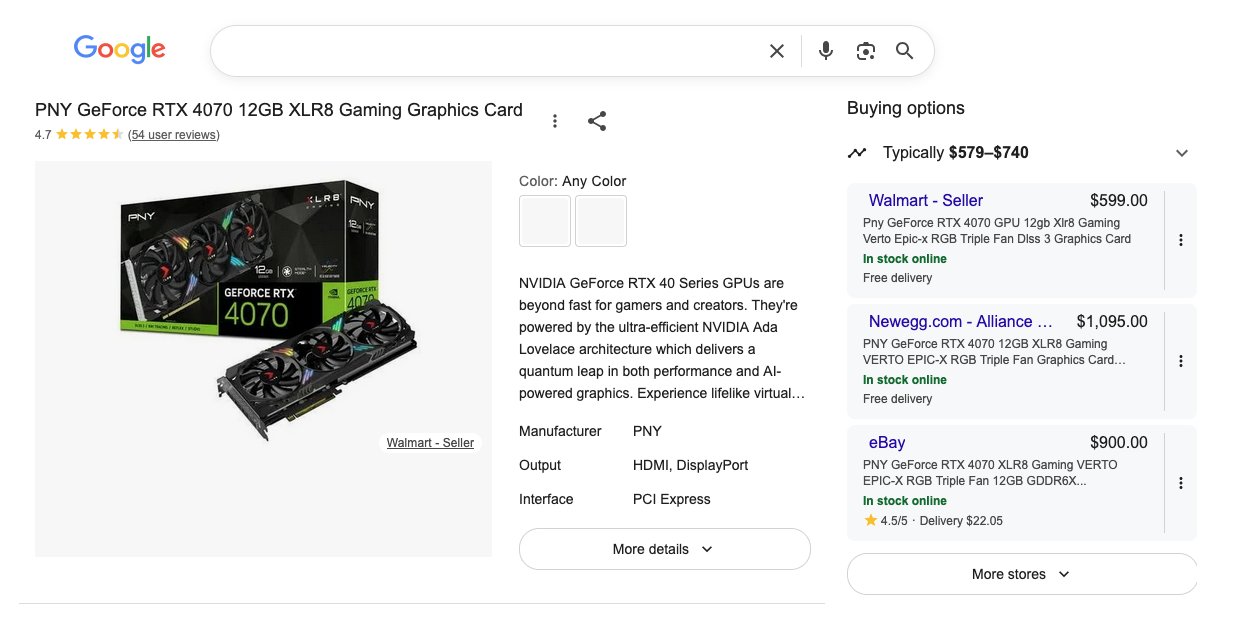The height and width of the screenshot is (622, 1249).
Task: Open more options for Walmart listing
Action: (1180, 240)
